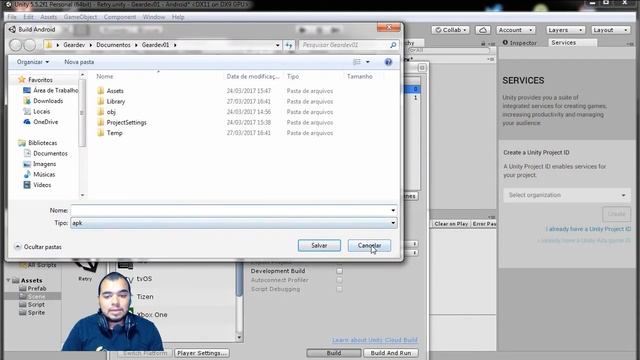
Task: Open the Window menu in Unity
Action: (x=154, y=17)
